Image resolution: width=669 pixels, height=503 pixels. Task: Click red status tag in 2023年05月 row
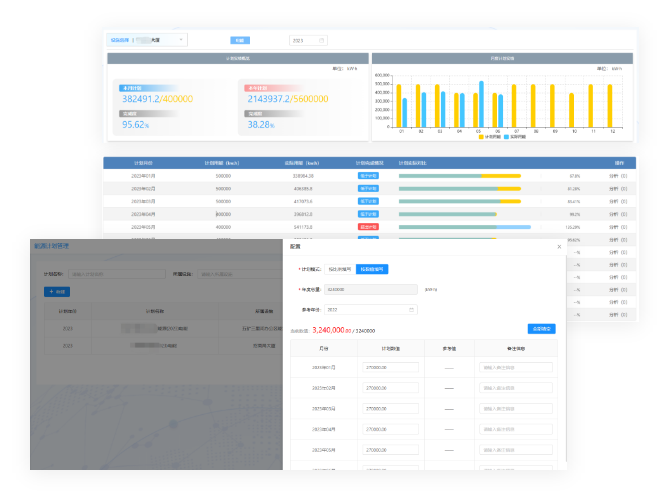pyautogui.click(x=368, y=227)
